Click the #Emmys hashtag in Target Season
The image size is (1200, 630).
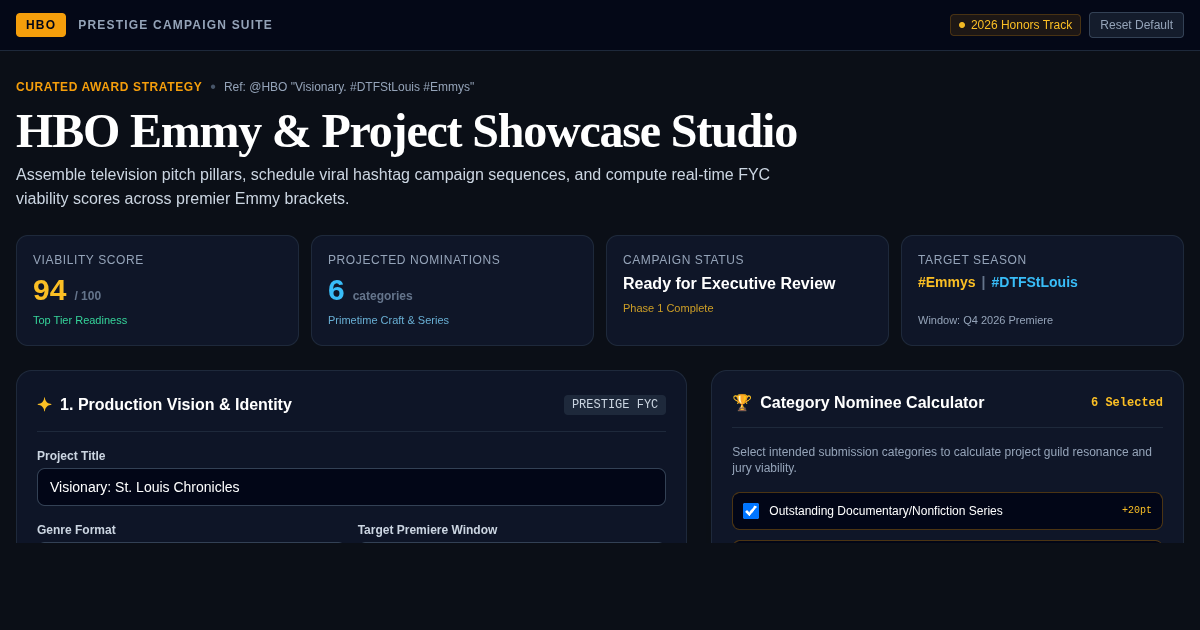click(x=946, y=282)
